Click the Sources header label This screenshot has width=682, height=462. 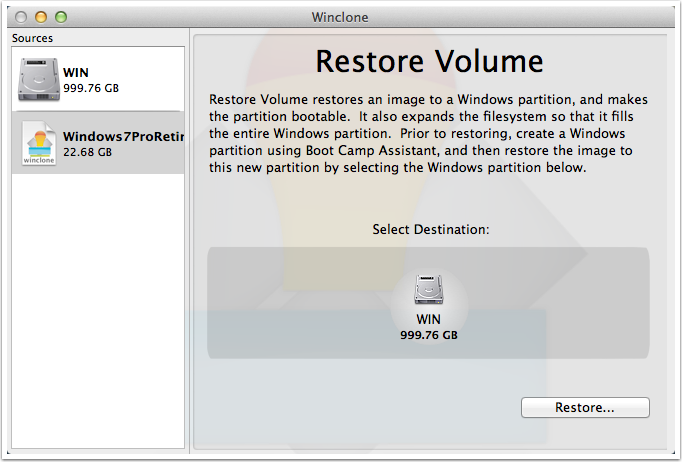(x=32, y=38)
